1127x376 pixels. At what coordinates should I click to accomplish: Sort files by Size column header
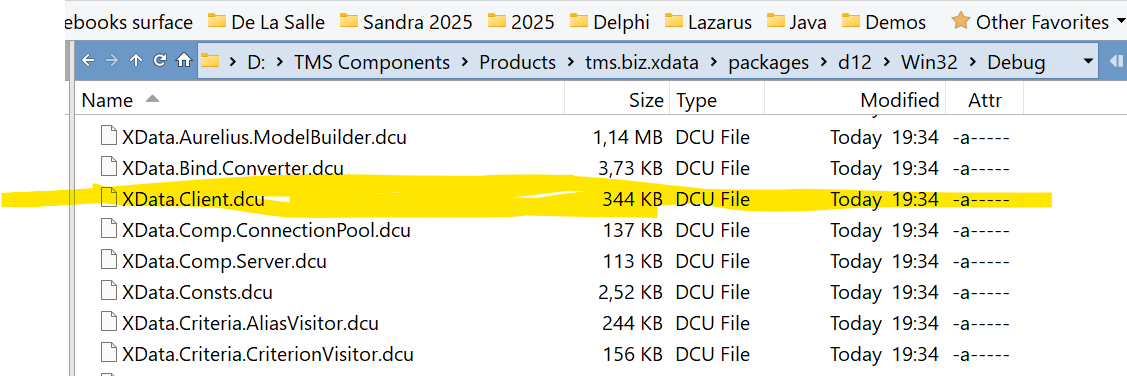(646, 100)
